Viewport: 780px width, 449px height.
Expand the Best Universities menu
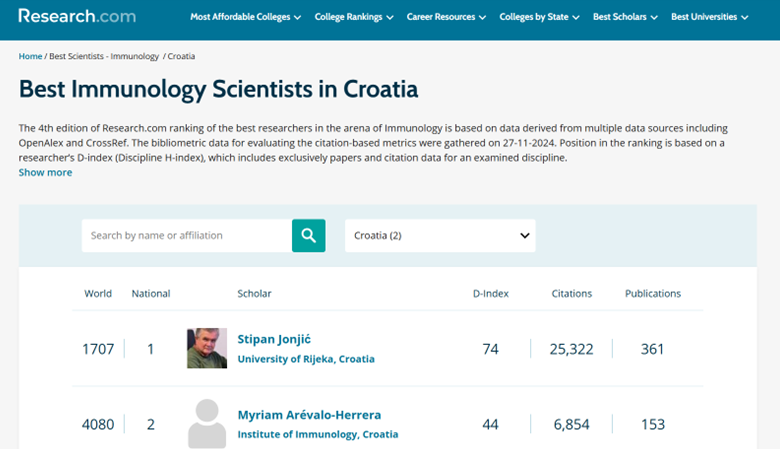[x=709, y=17]
